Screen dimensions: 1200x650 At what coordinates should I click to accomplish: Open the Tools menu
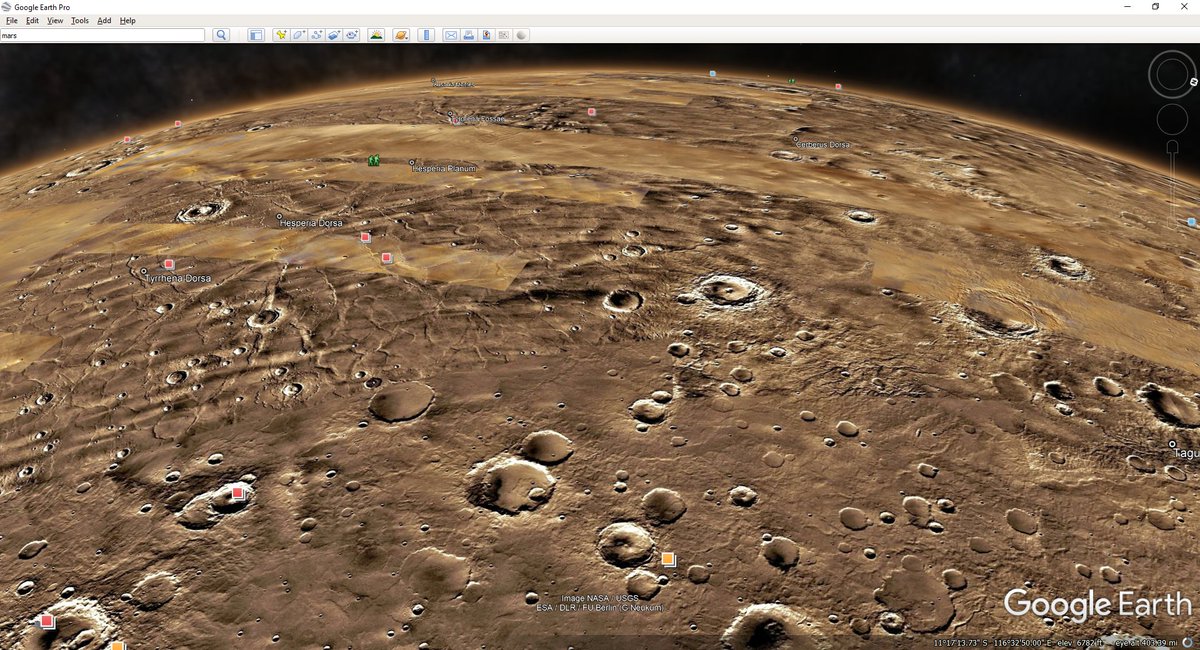pos(80,20)
